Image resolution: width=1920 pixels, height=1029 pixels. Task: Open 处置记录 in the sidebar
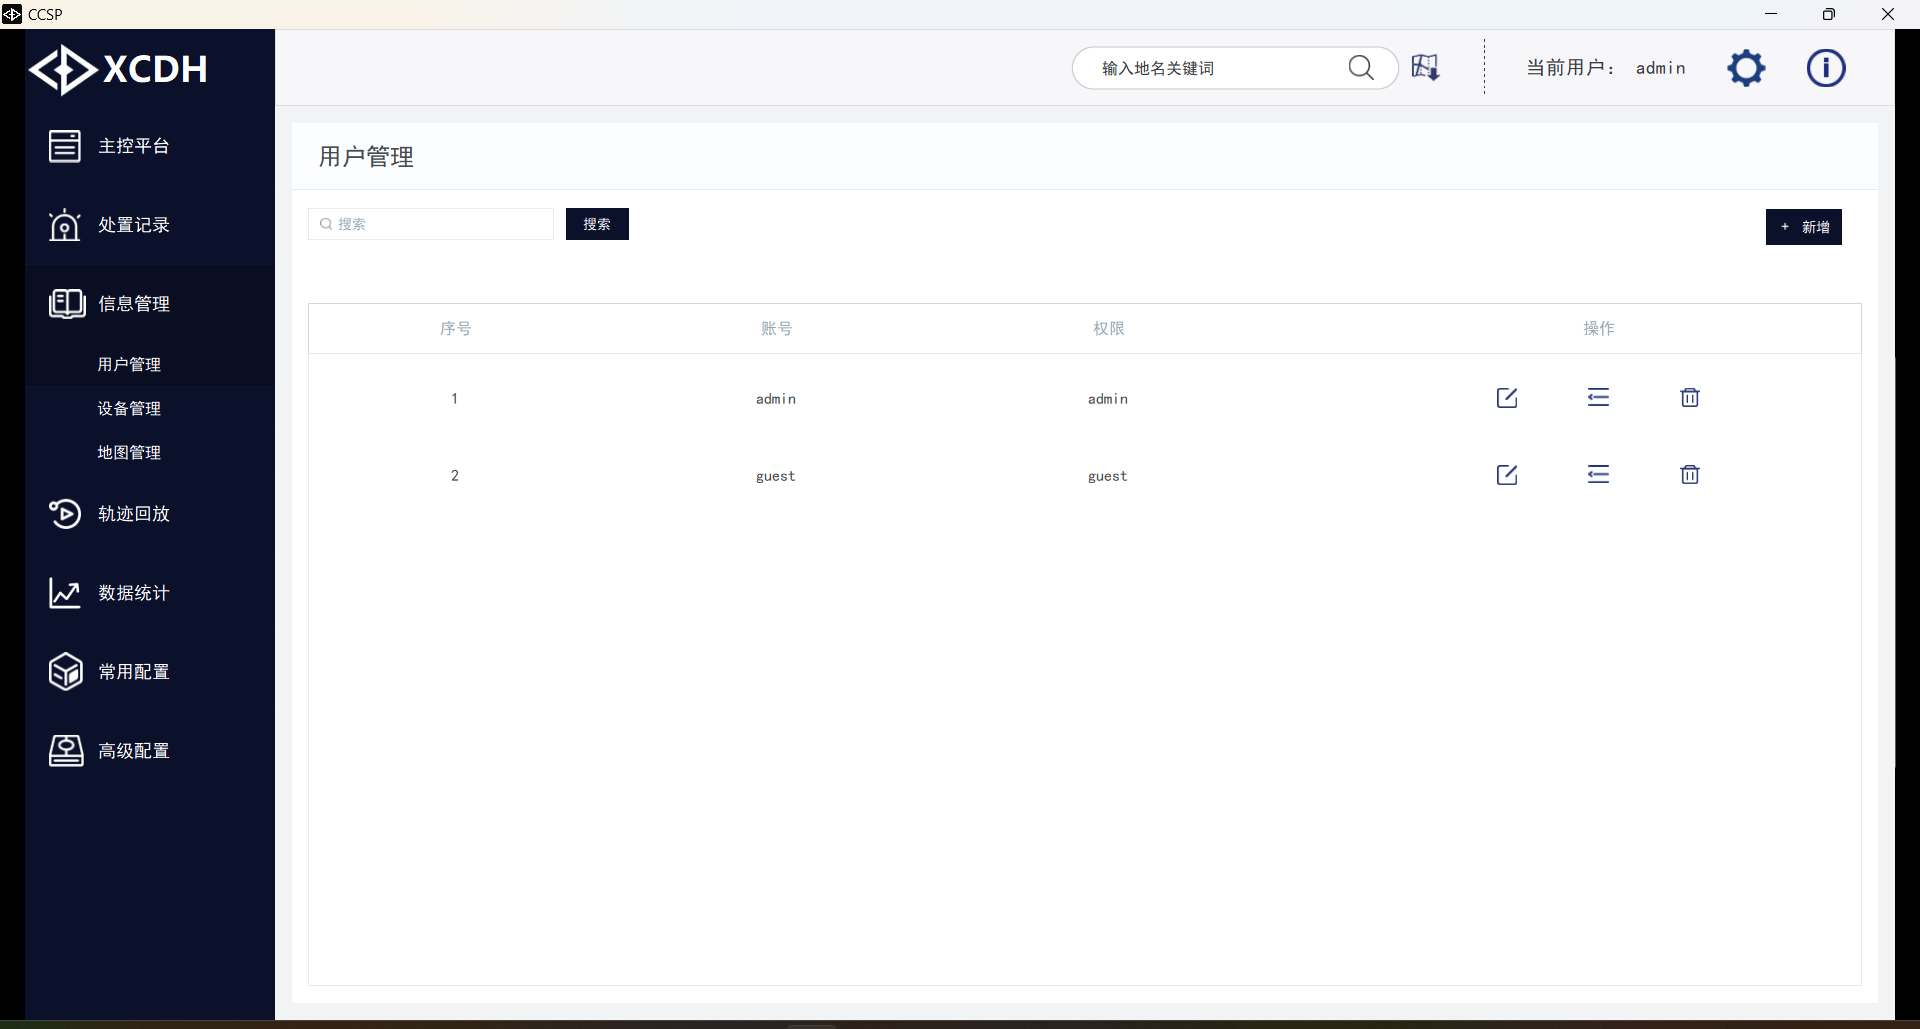point(134,225)
